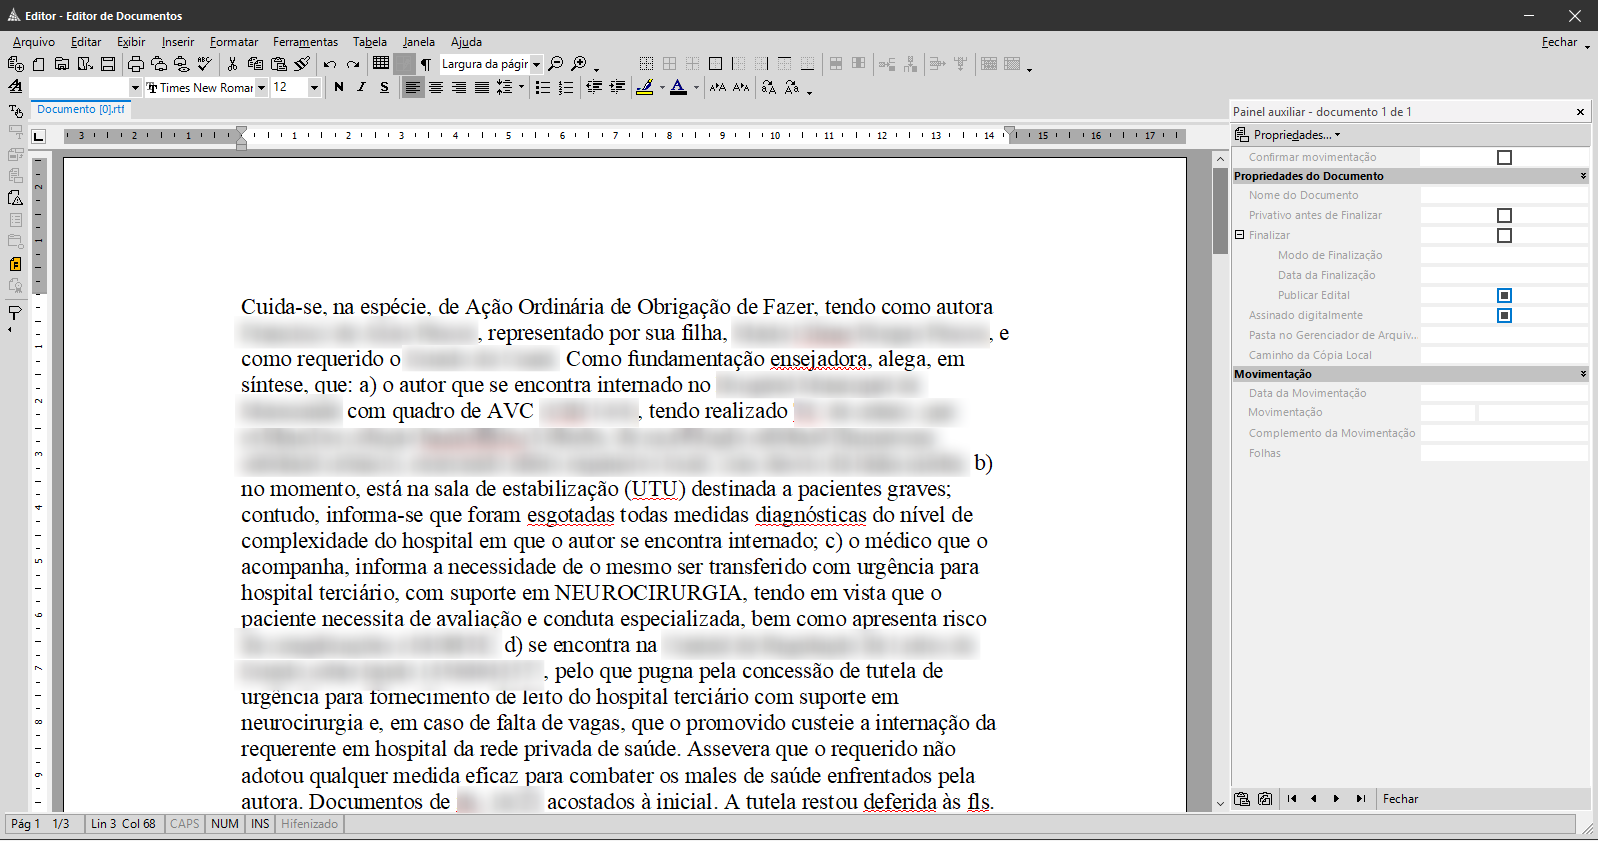Apply the font color A swatch

679,87
